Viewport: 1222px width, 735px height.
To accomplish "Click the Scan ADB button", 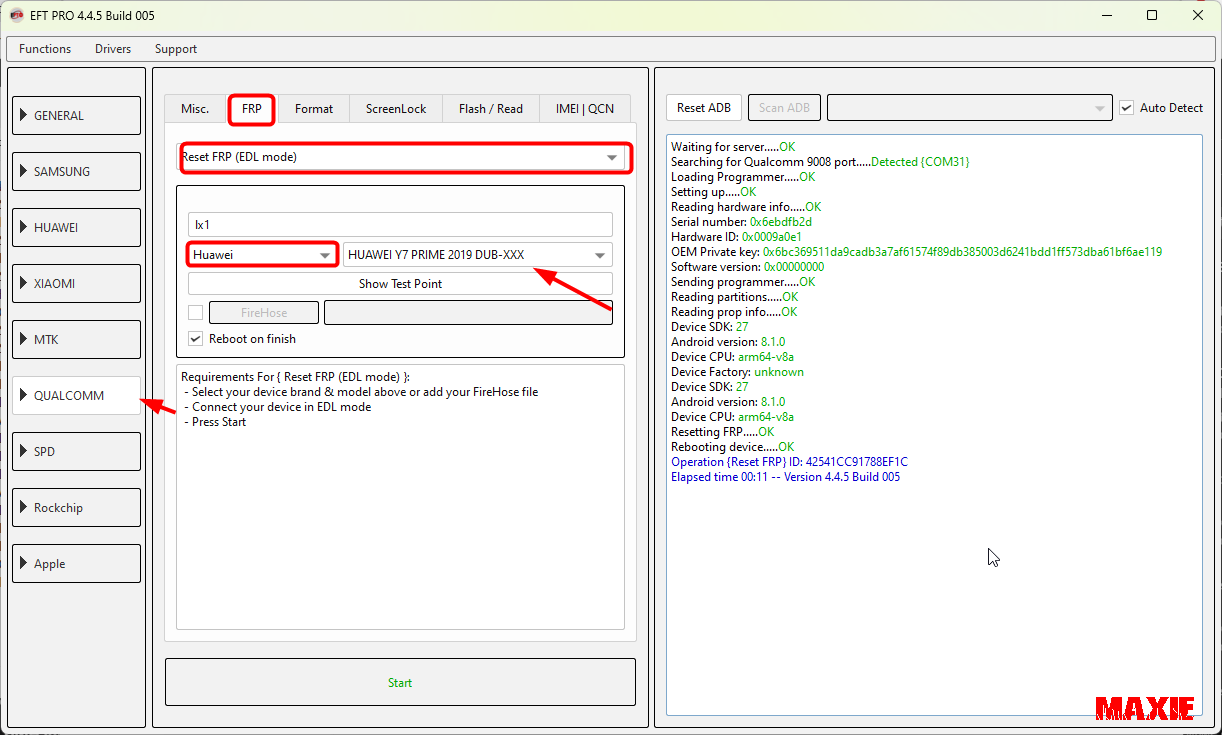I will pyautogui.click(x=785, y=108).
